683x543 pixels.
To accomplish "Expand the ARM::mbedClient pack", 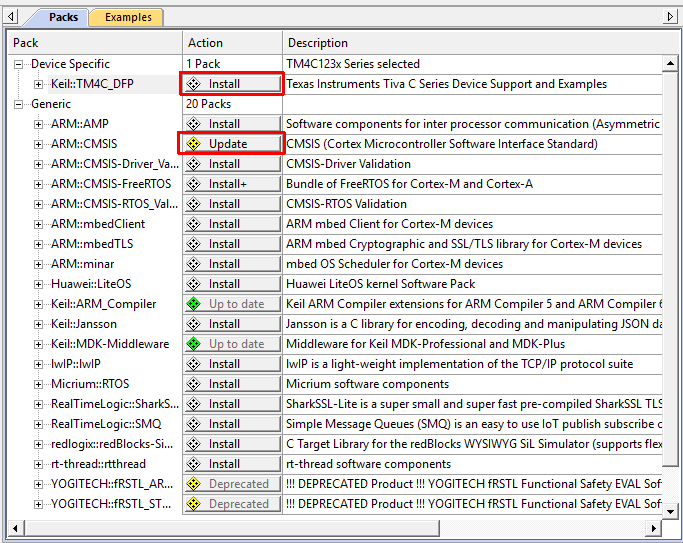I will coord(38,224).
